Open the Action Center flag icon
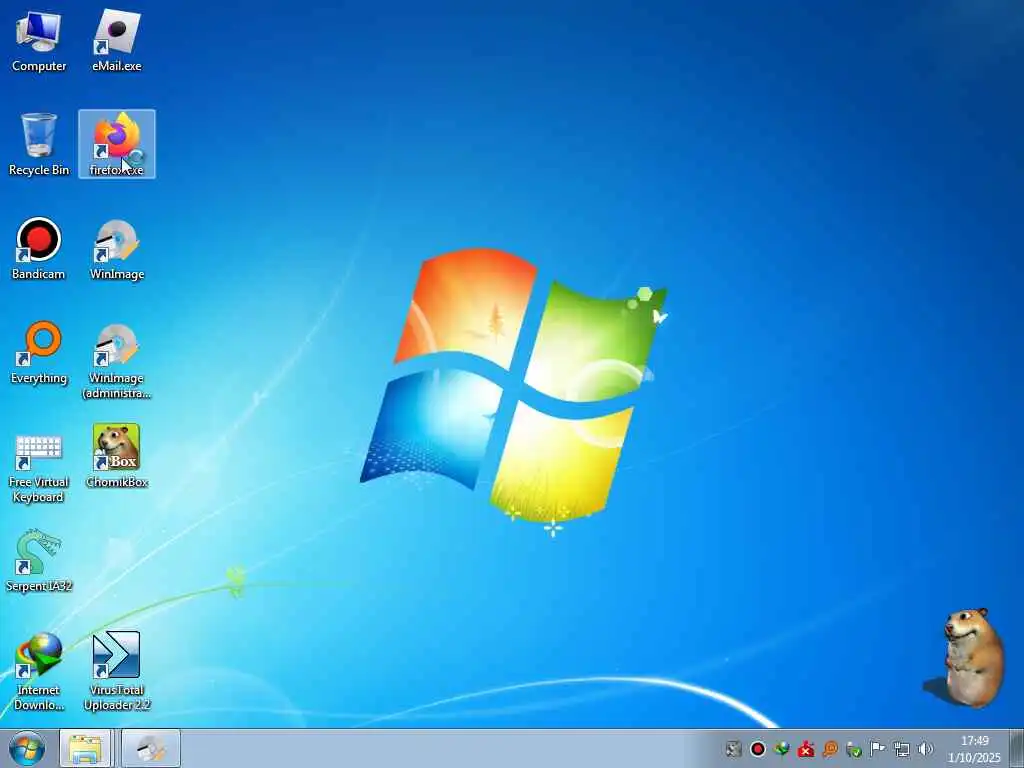Viewport: 1024px width, 768px height. [x=878, y=749]
